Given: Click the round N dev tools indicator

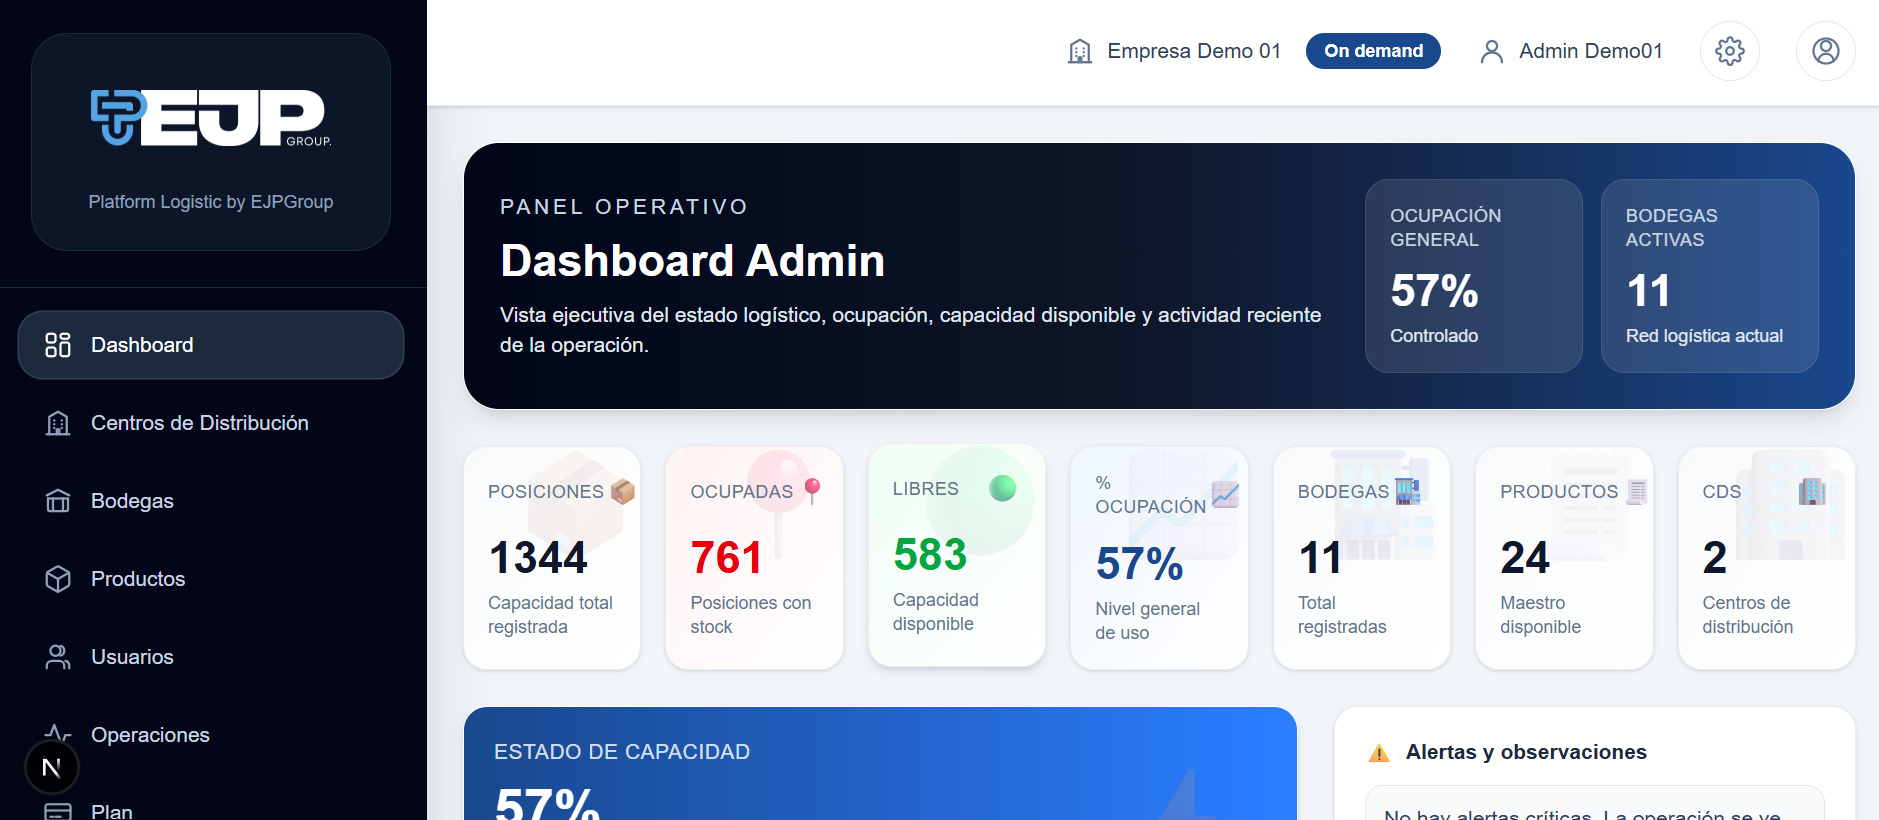Looking at the screenshot, I should 52,767.
